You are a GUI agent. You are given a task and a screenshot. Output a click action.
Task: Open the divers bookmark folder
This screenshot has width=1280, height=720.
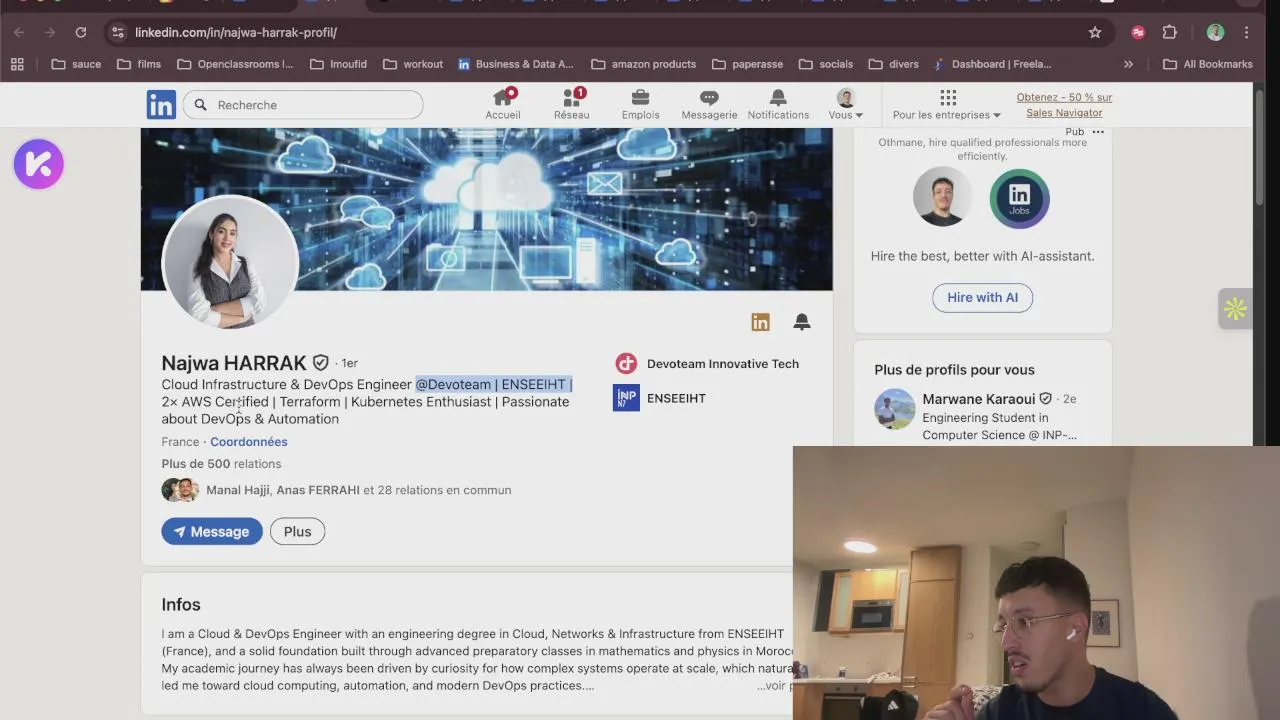894,64
